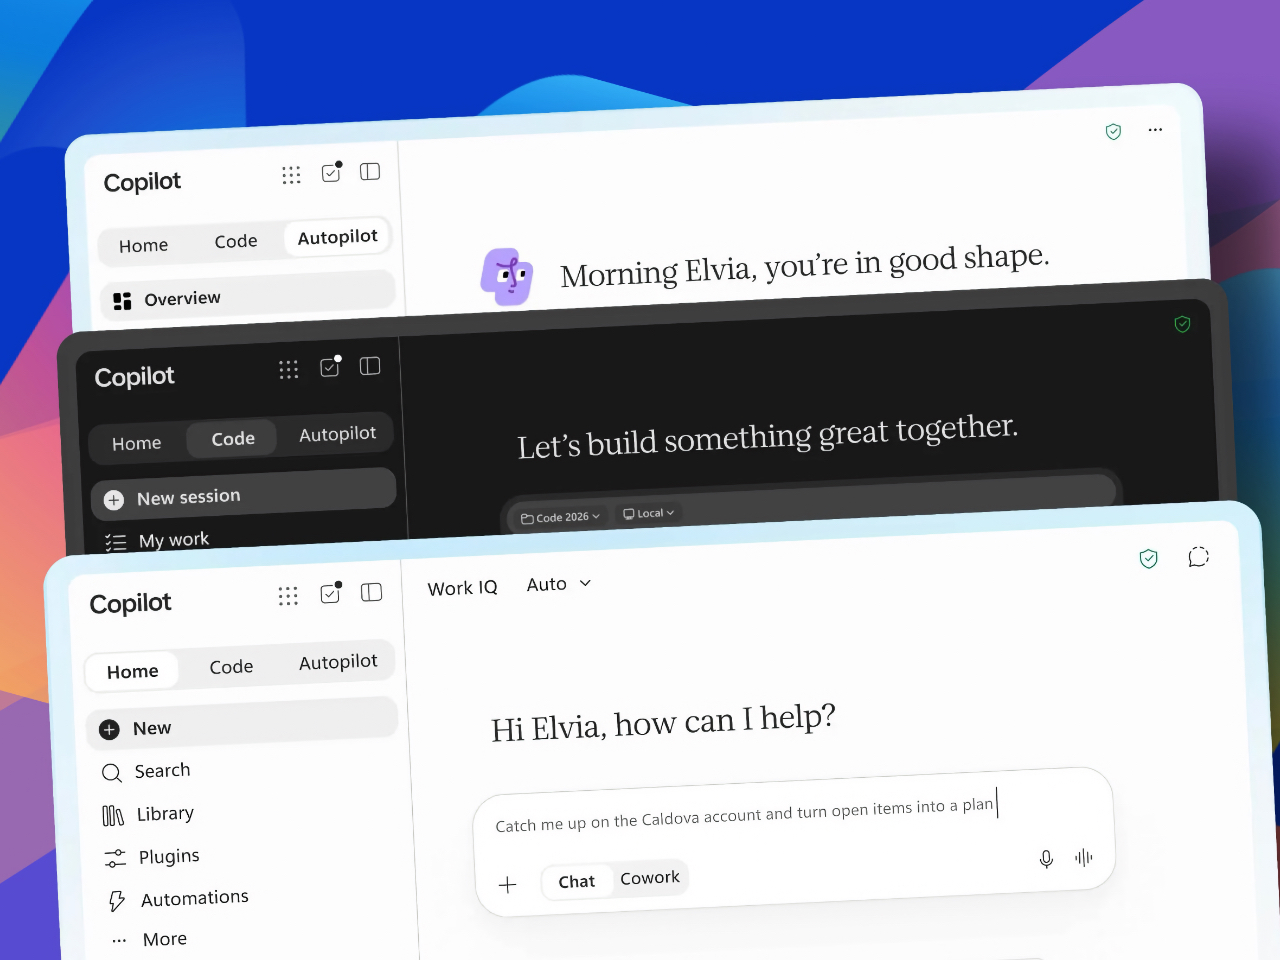Click New in the front window sidebar

(242, 722)
